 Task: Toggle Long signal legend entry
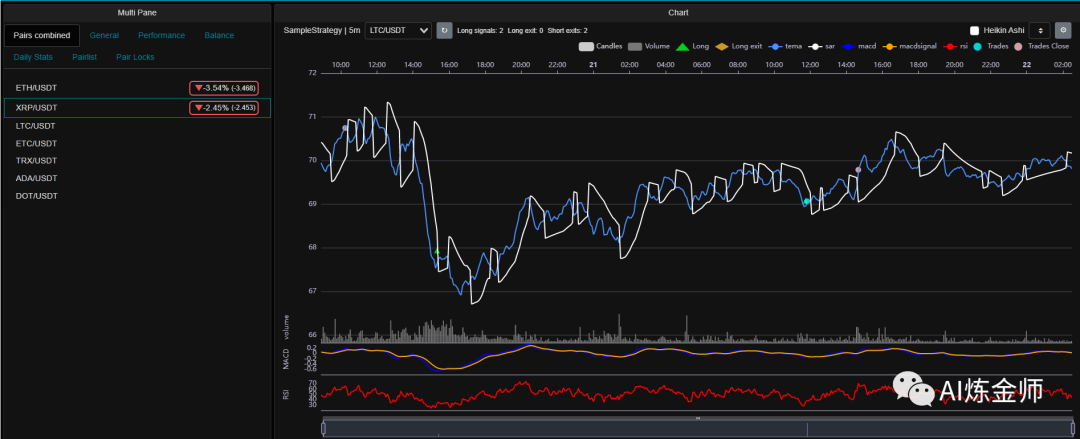692,46
